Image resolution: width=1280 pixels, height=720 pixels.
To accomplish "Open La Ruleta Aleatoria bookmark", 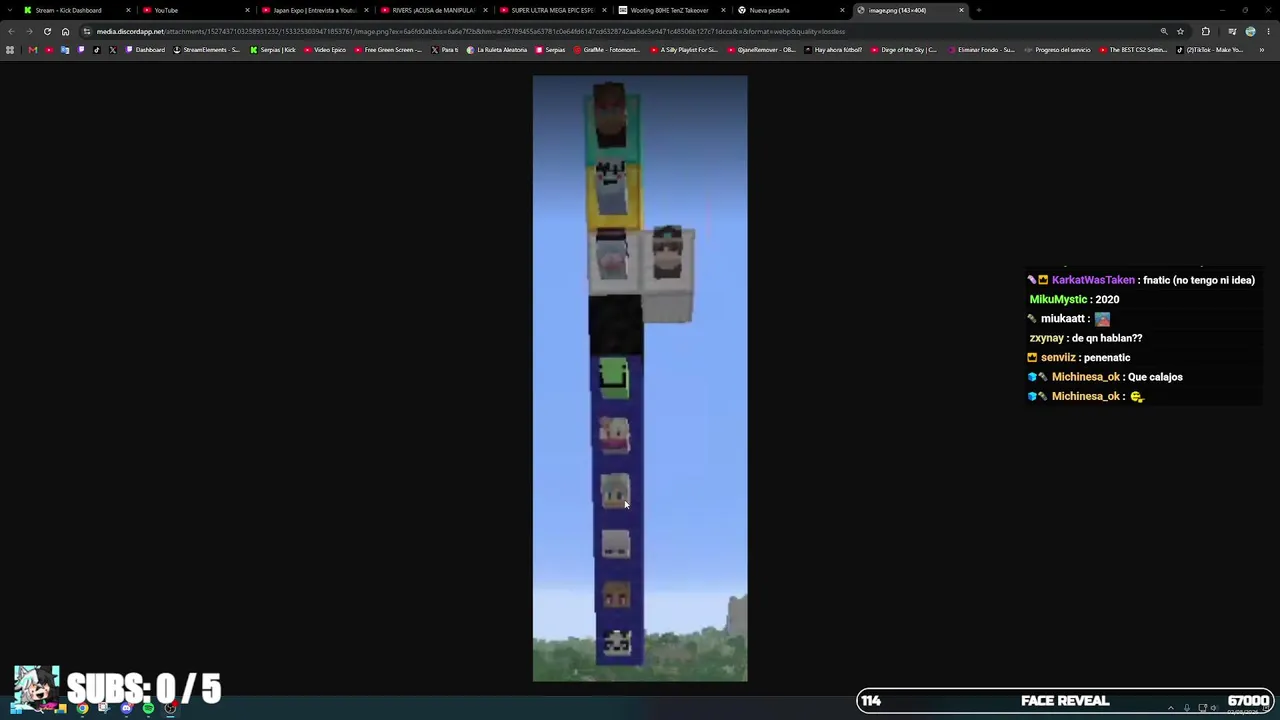I will click(x=496, y=50).
